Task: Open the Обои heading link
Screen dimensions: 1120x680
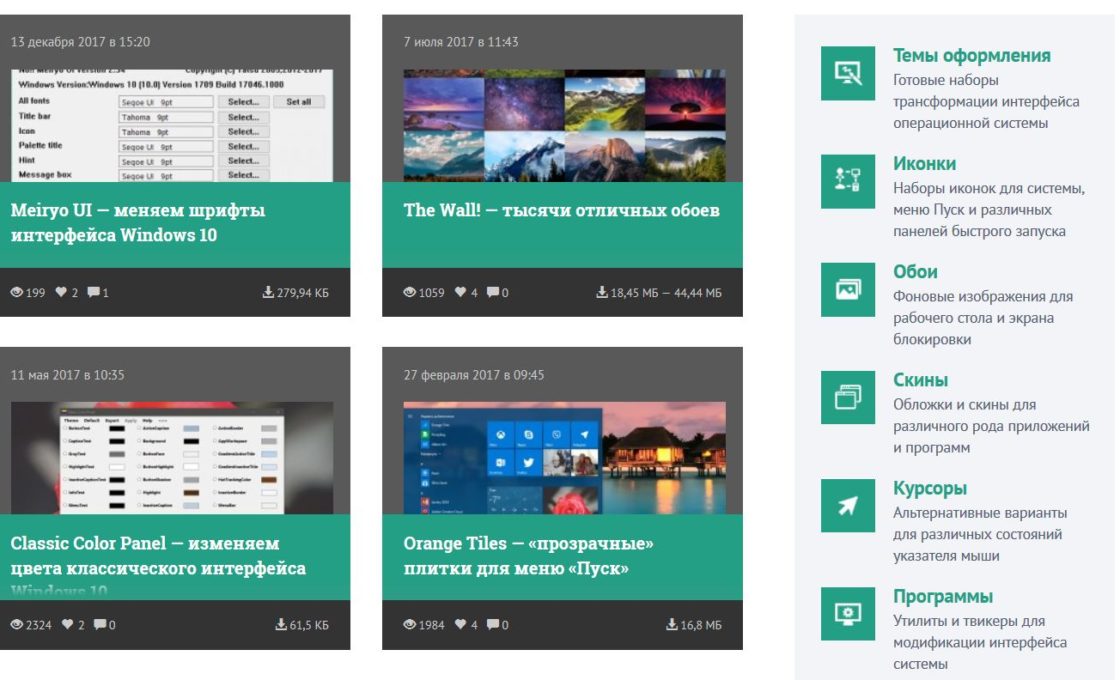Action: click(x=915, y=271)
